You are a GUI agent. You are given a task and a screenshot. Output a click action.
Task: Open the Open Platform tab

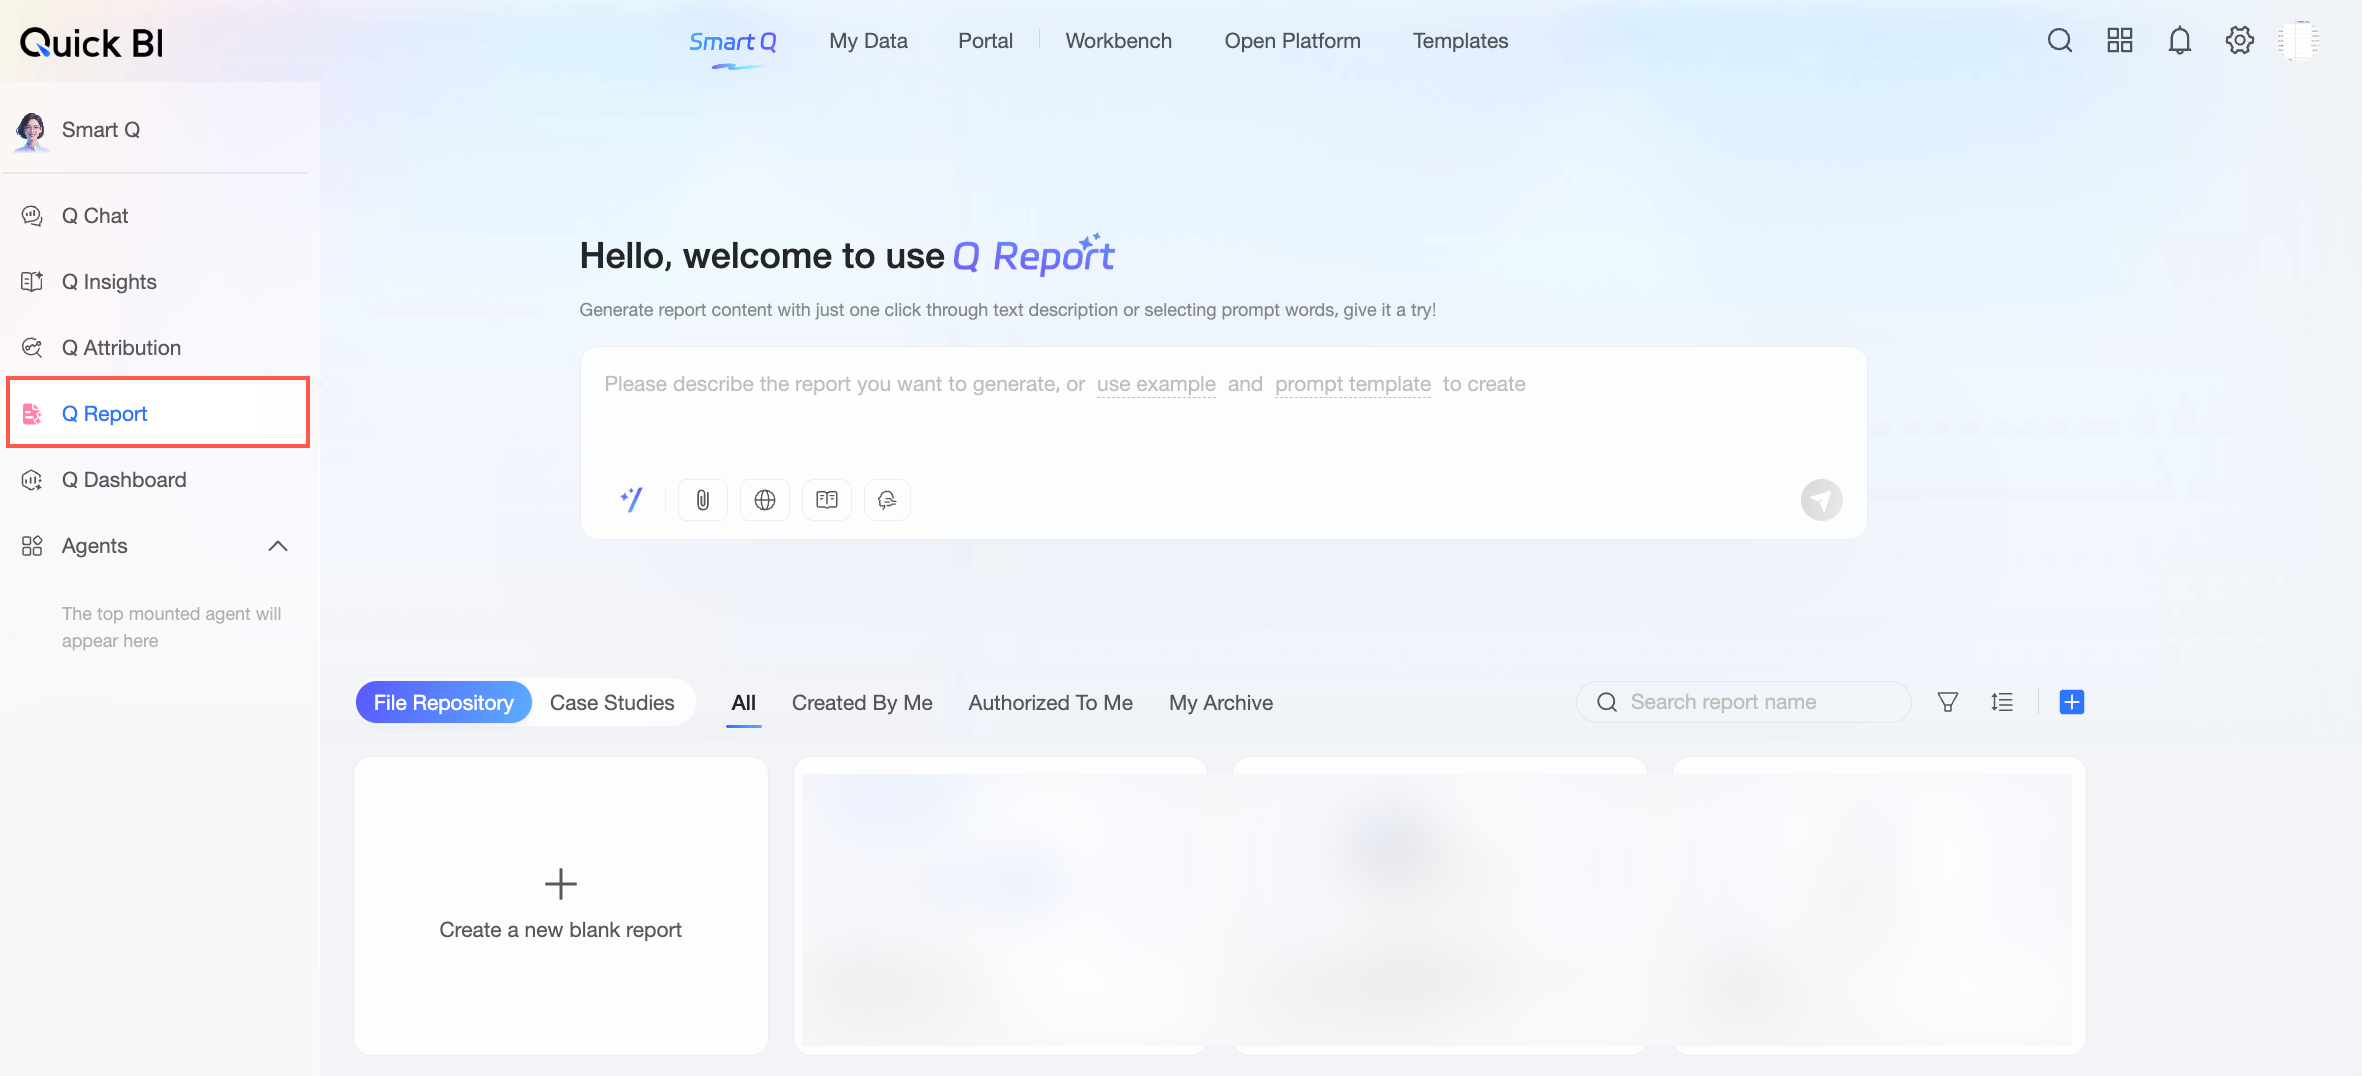point(1292,41)
